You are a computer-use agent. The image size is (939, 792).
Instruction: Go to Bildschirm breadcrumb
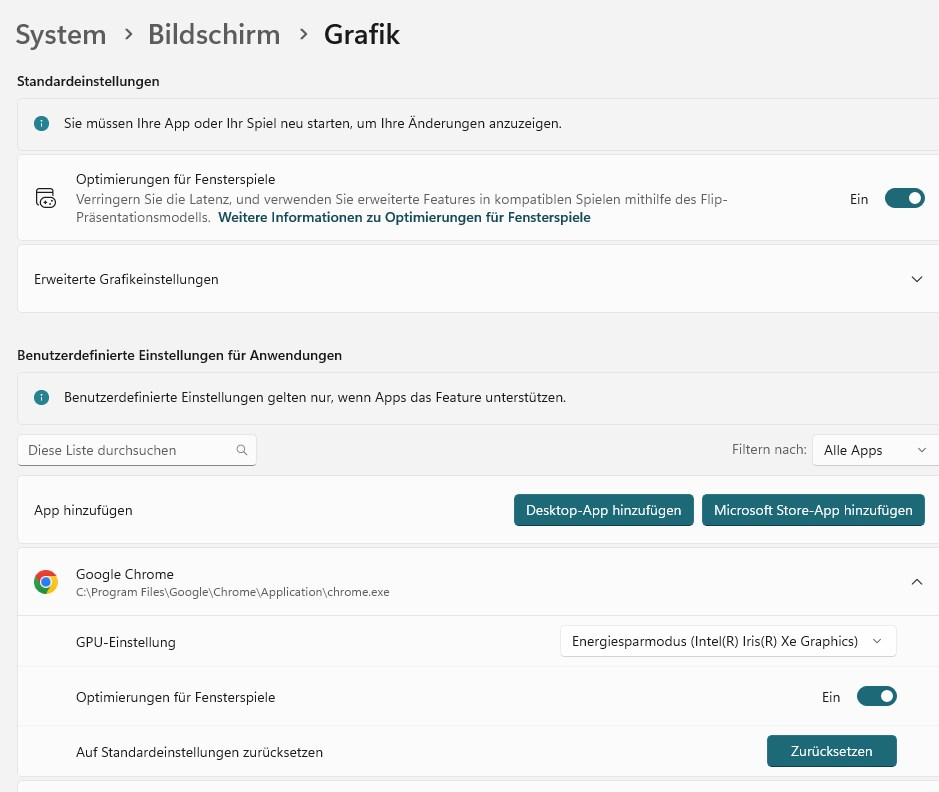214,35
